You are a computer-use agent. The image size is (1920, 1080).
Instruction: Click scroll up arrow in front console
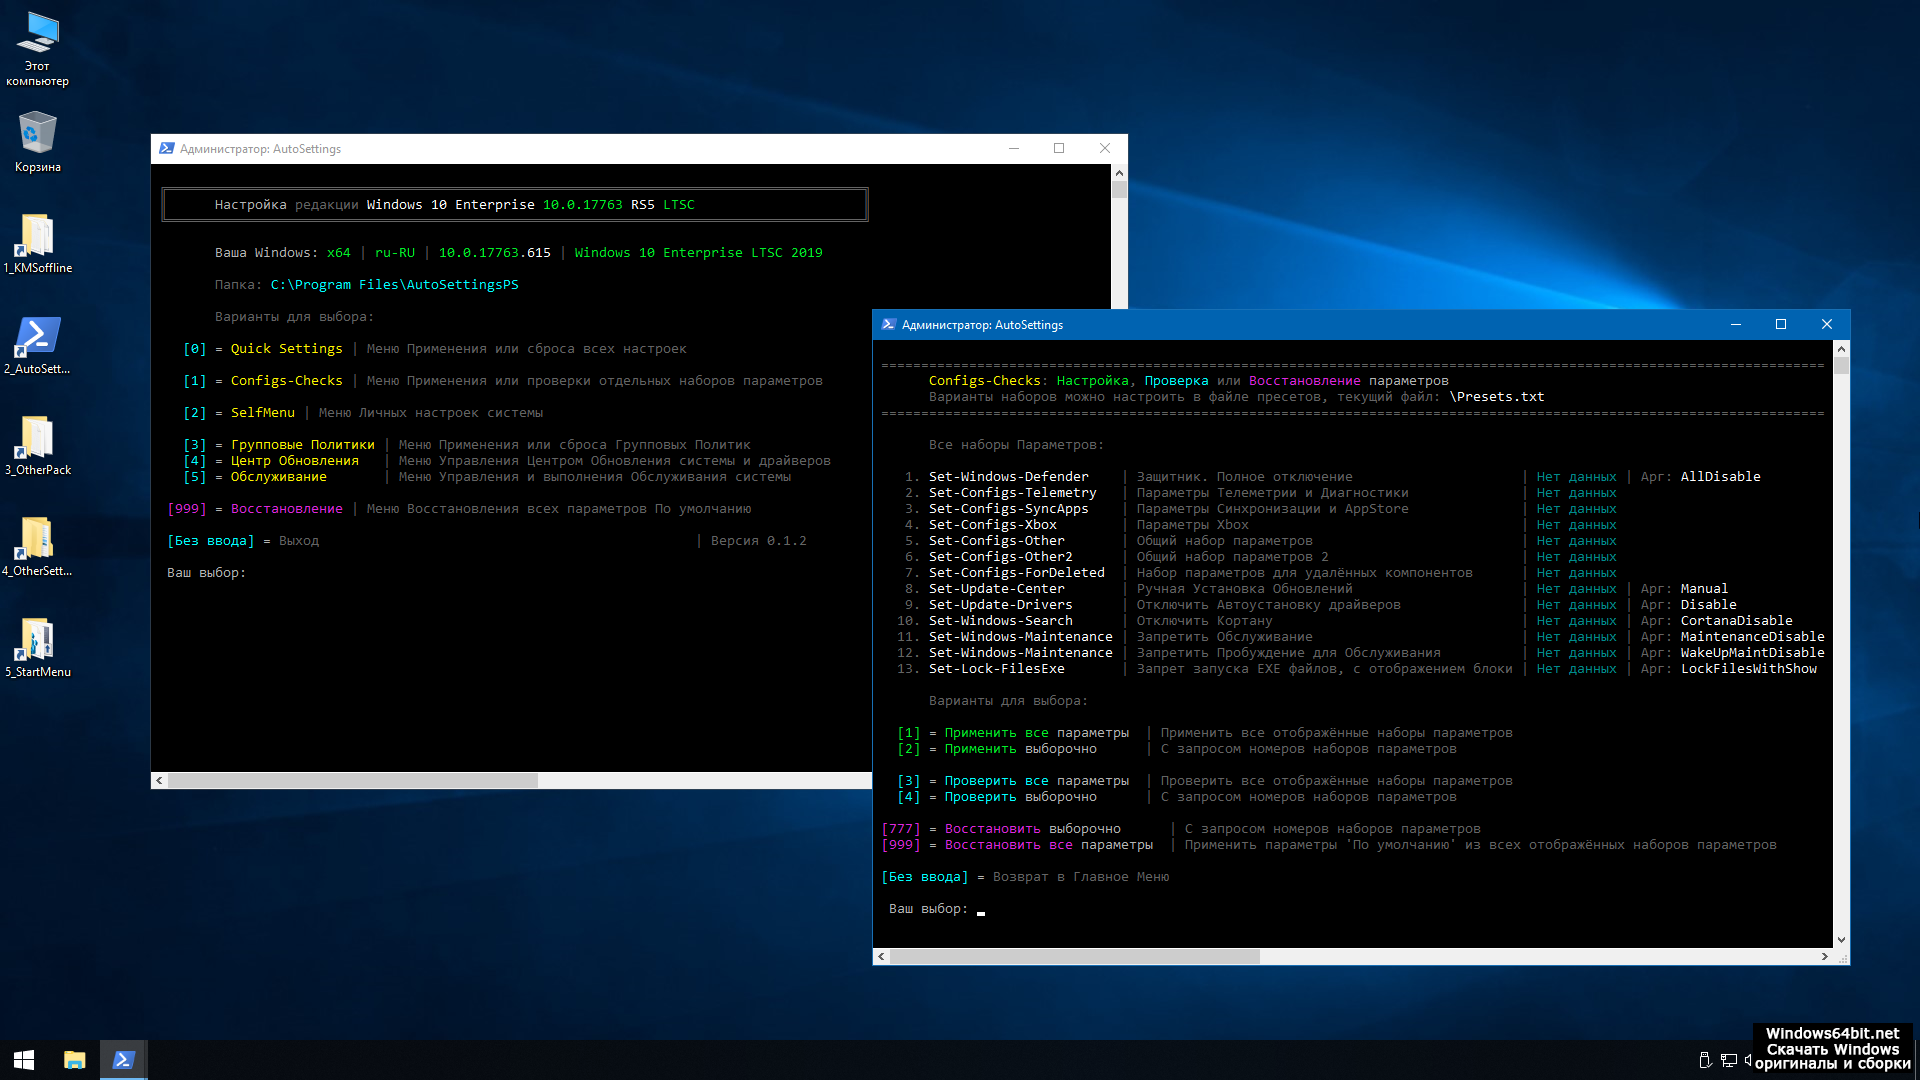pos(1841,349)
